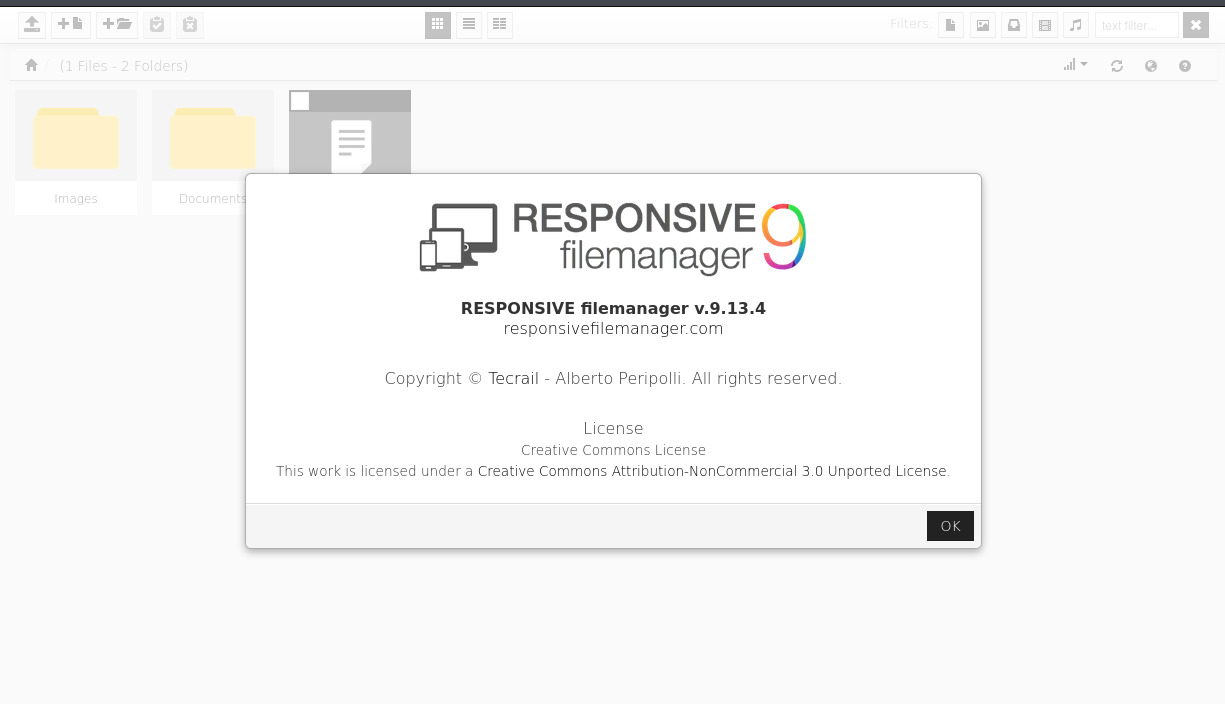Click the Responsive filemanager logo
Screen dimensions: 1225x704
point(613,239)
